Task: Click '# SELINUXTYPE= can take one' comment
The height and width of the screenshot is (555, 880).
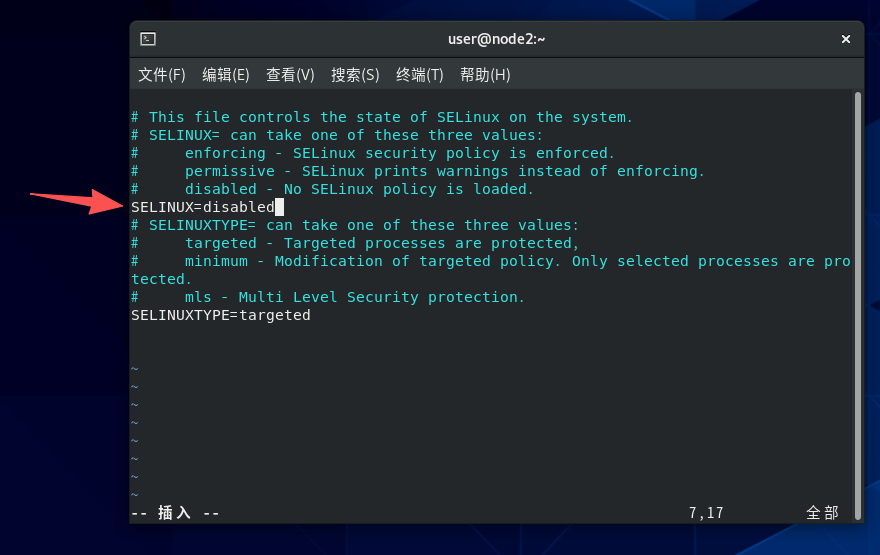Action: coord(355,225)
